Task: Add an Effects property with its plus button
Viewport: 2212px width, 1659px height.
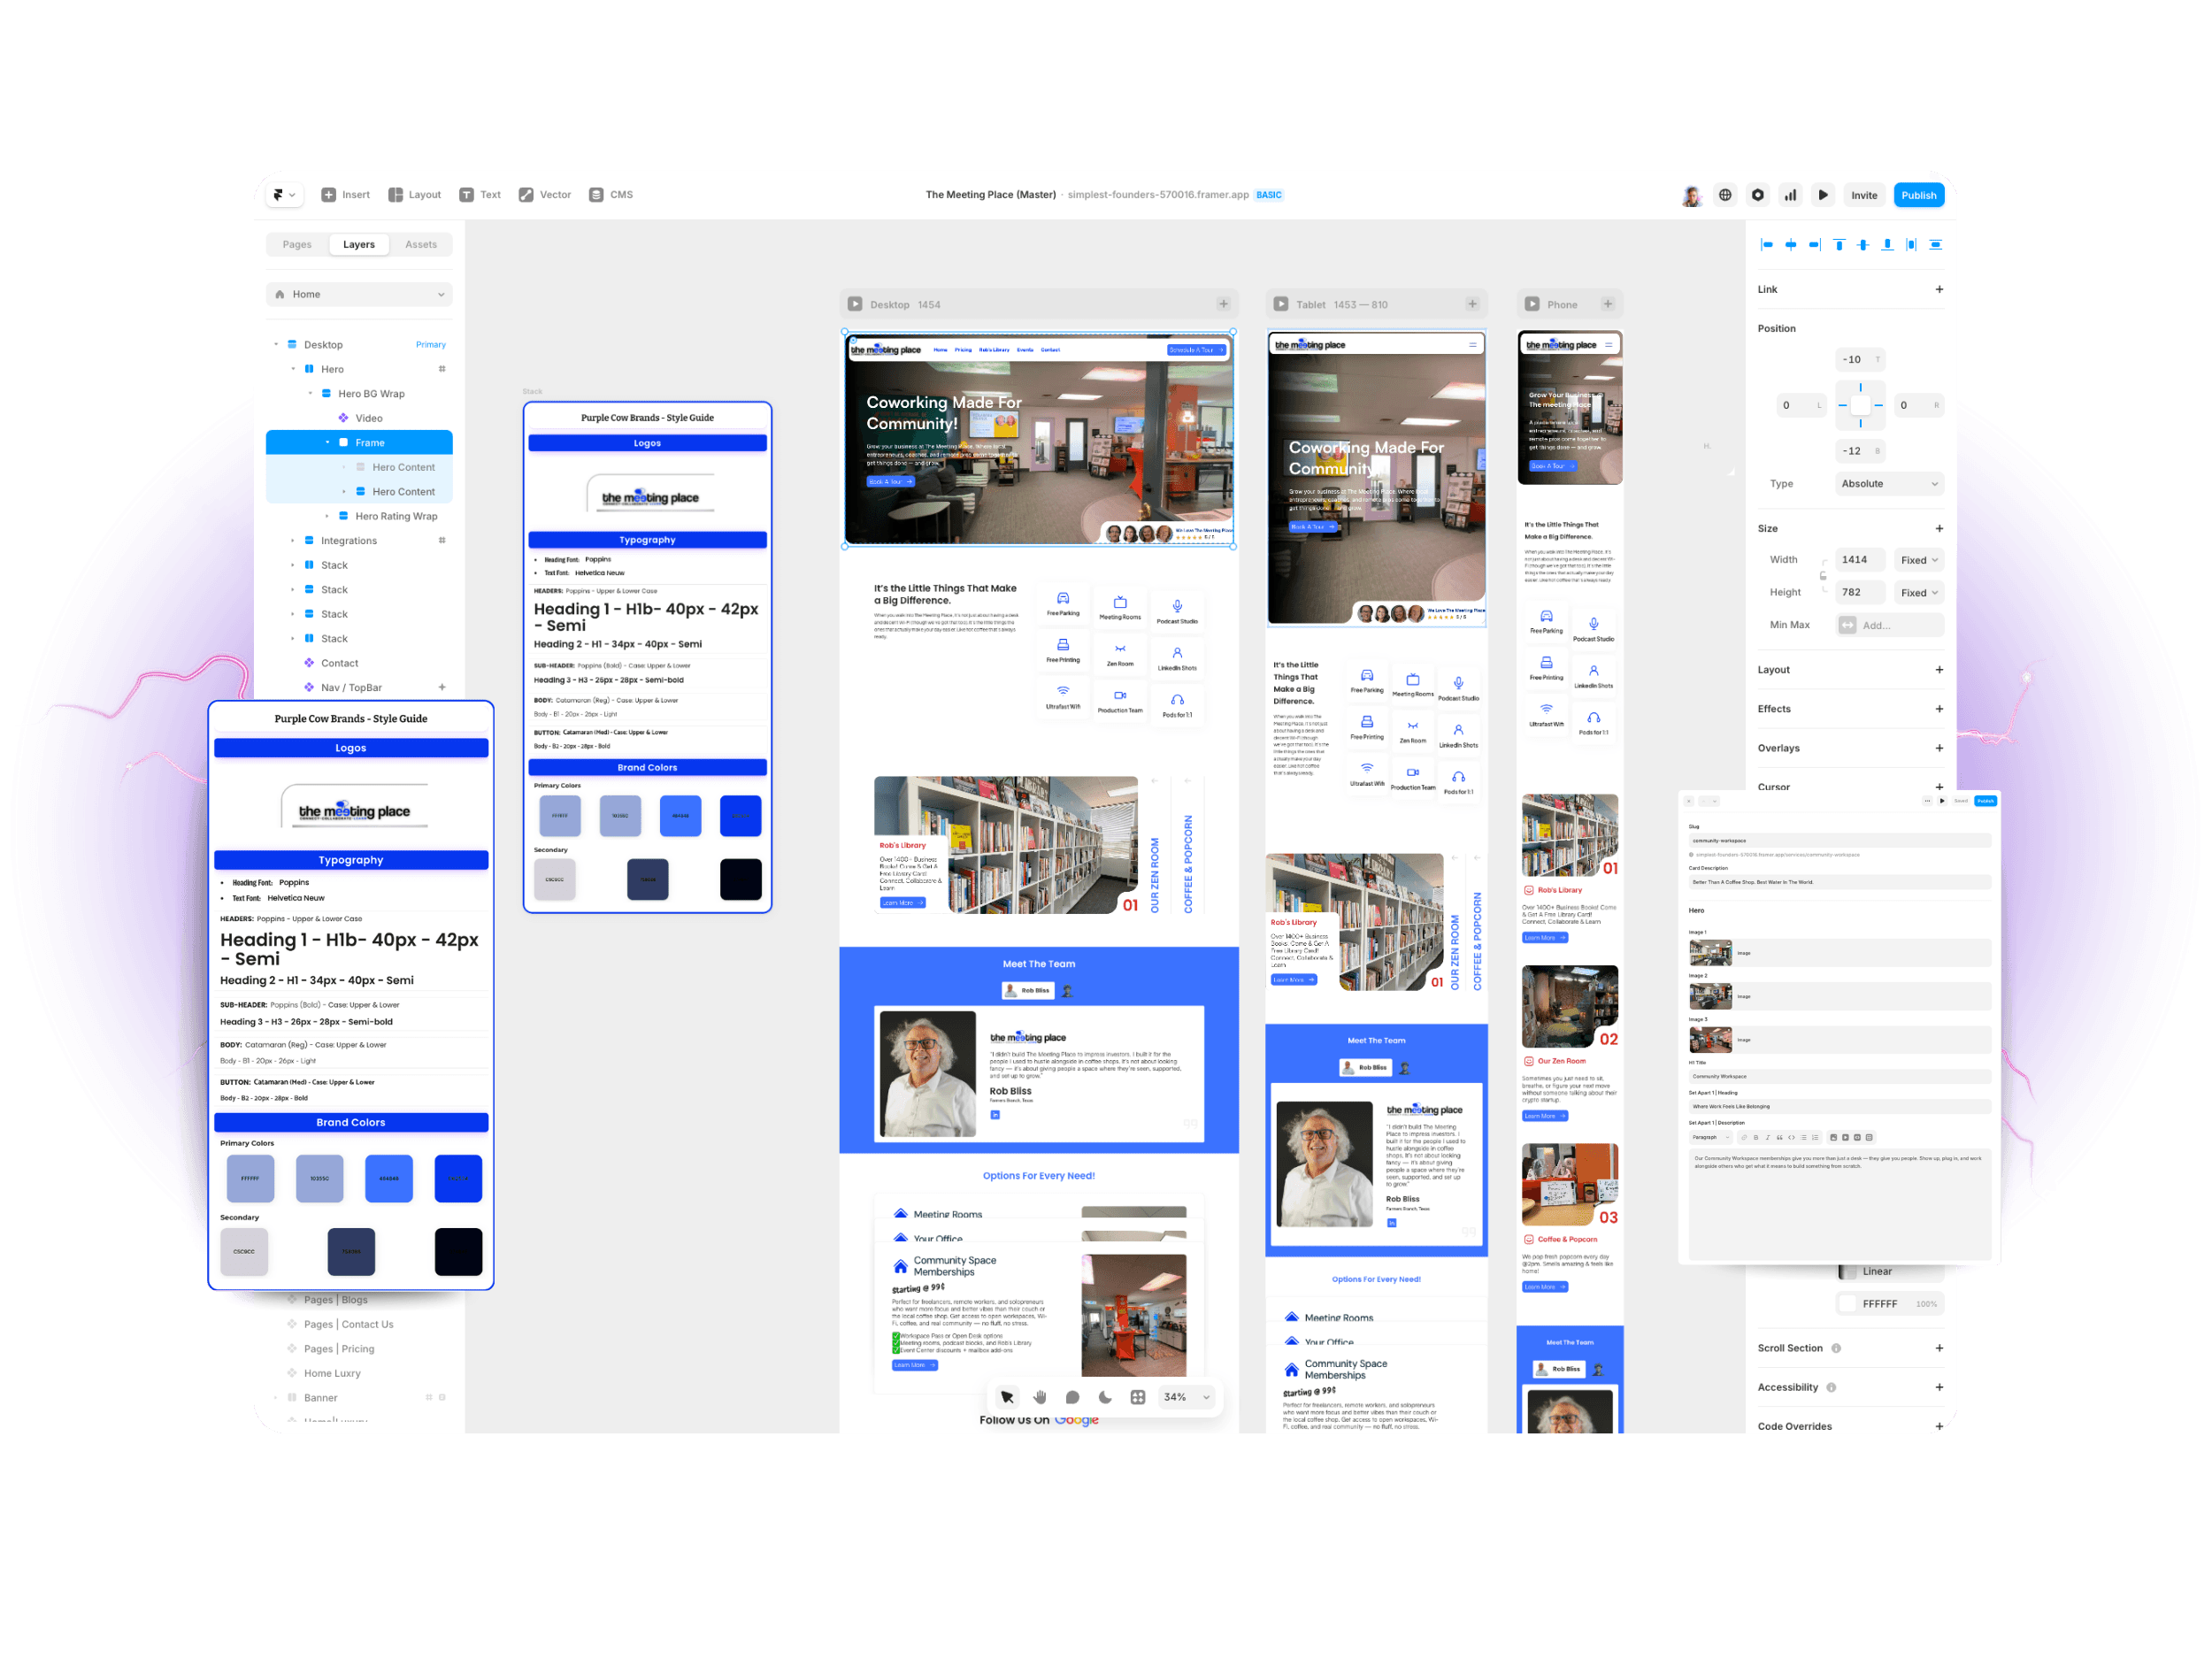Action: click(1939, 709)
